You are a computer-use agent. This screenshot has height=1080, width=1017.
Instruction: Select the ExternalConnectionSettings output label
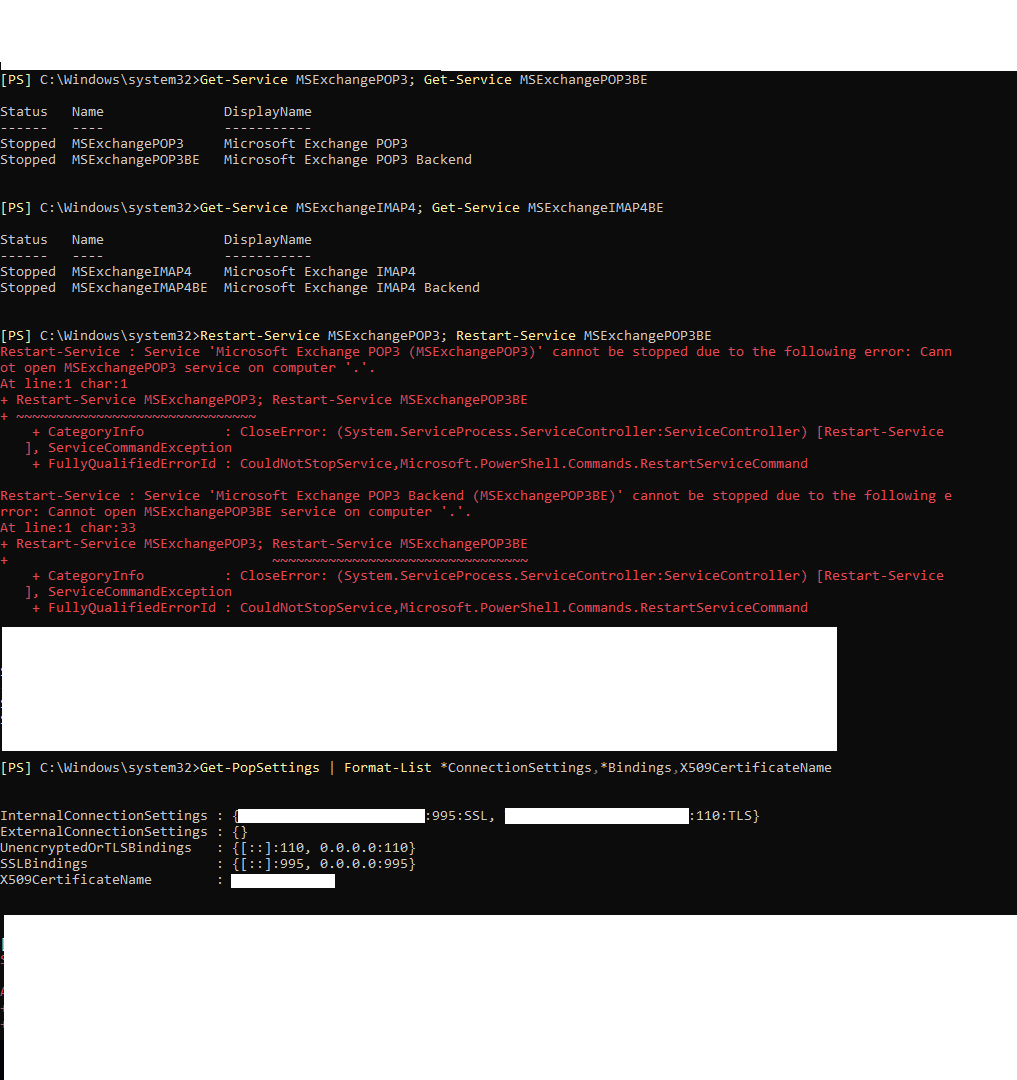pos(103,832)
